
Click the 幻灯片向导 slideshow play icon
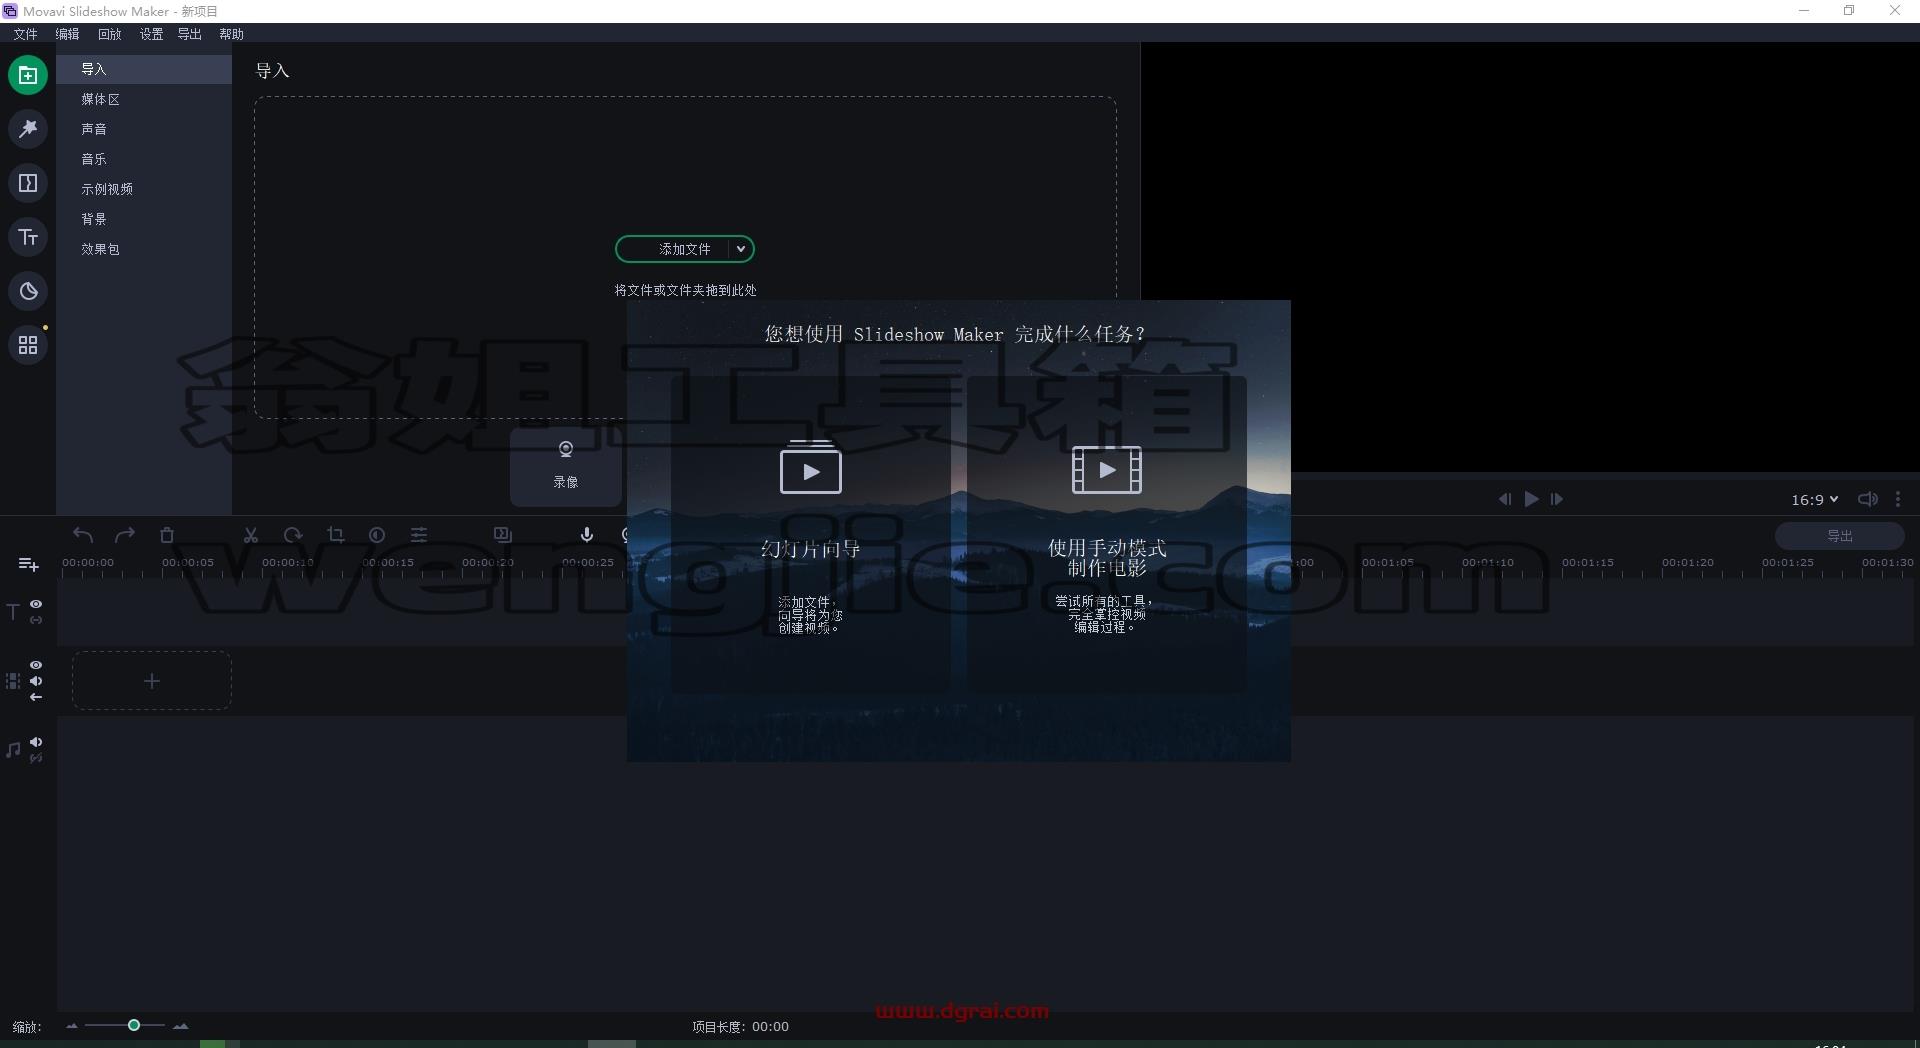point(811,467)
